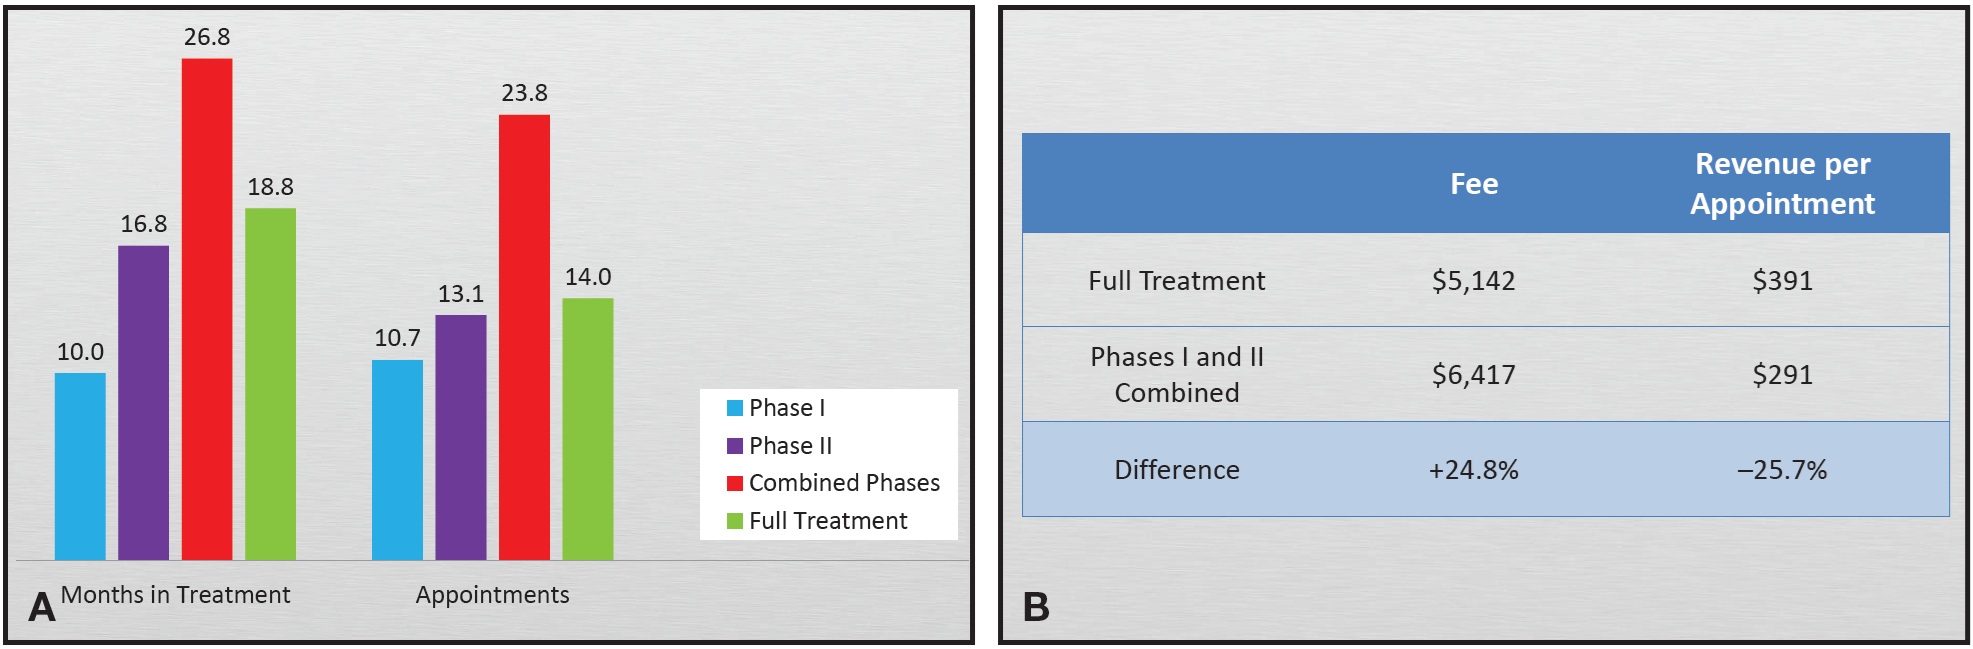Click the +24.8% difference cell
The image size is (1973, 649).
(x=1474, y=470)
